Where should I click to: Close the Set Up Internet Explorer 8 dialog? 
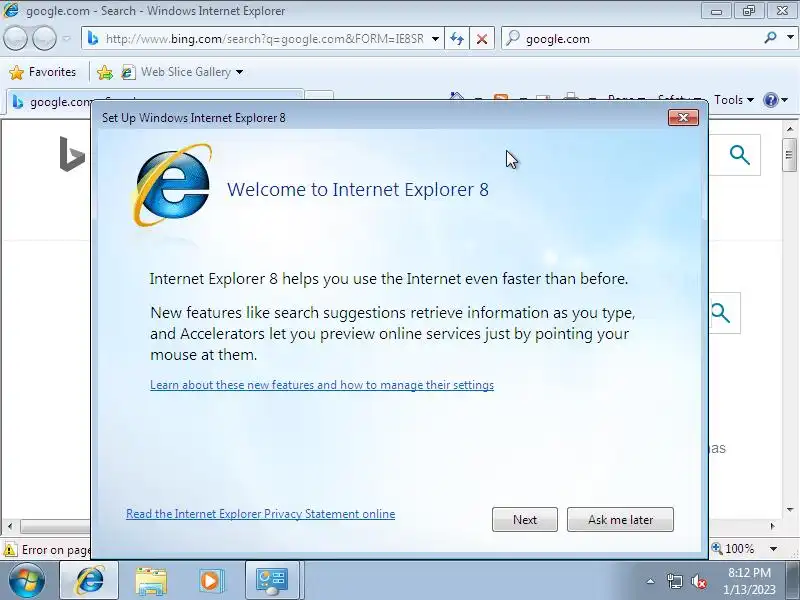(x=683, y=118)
